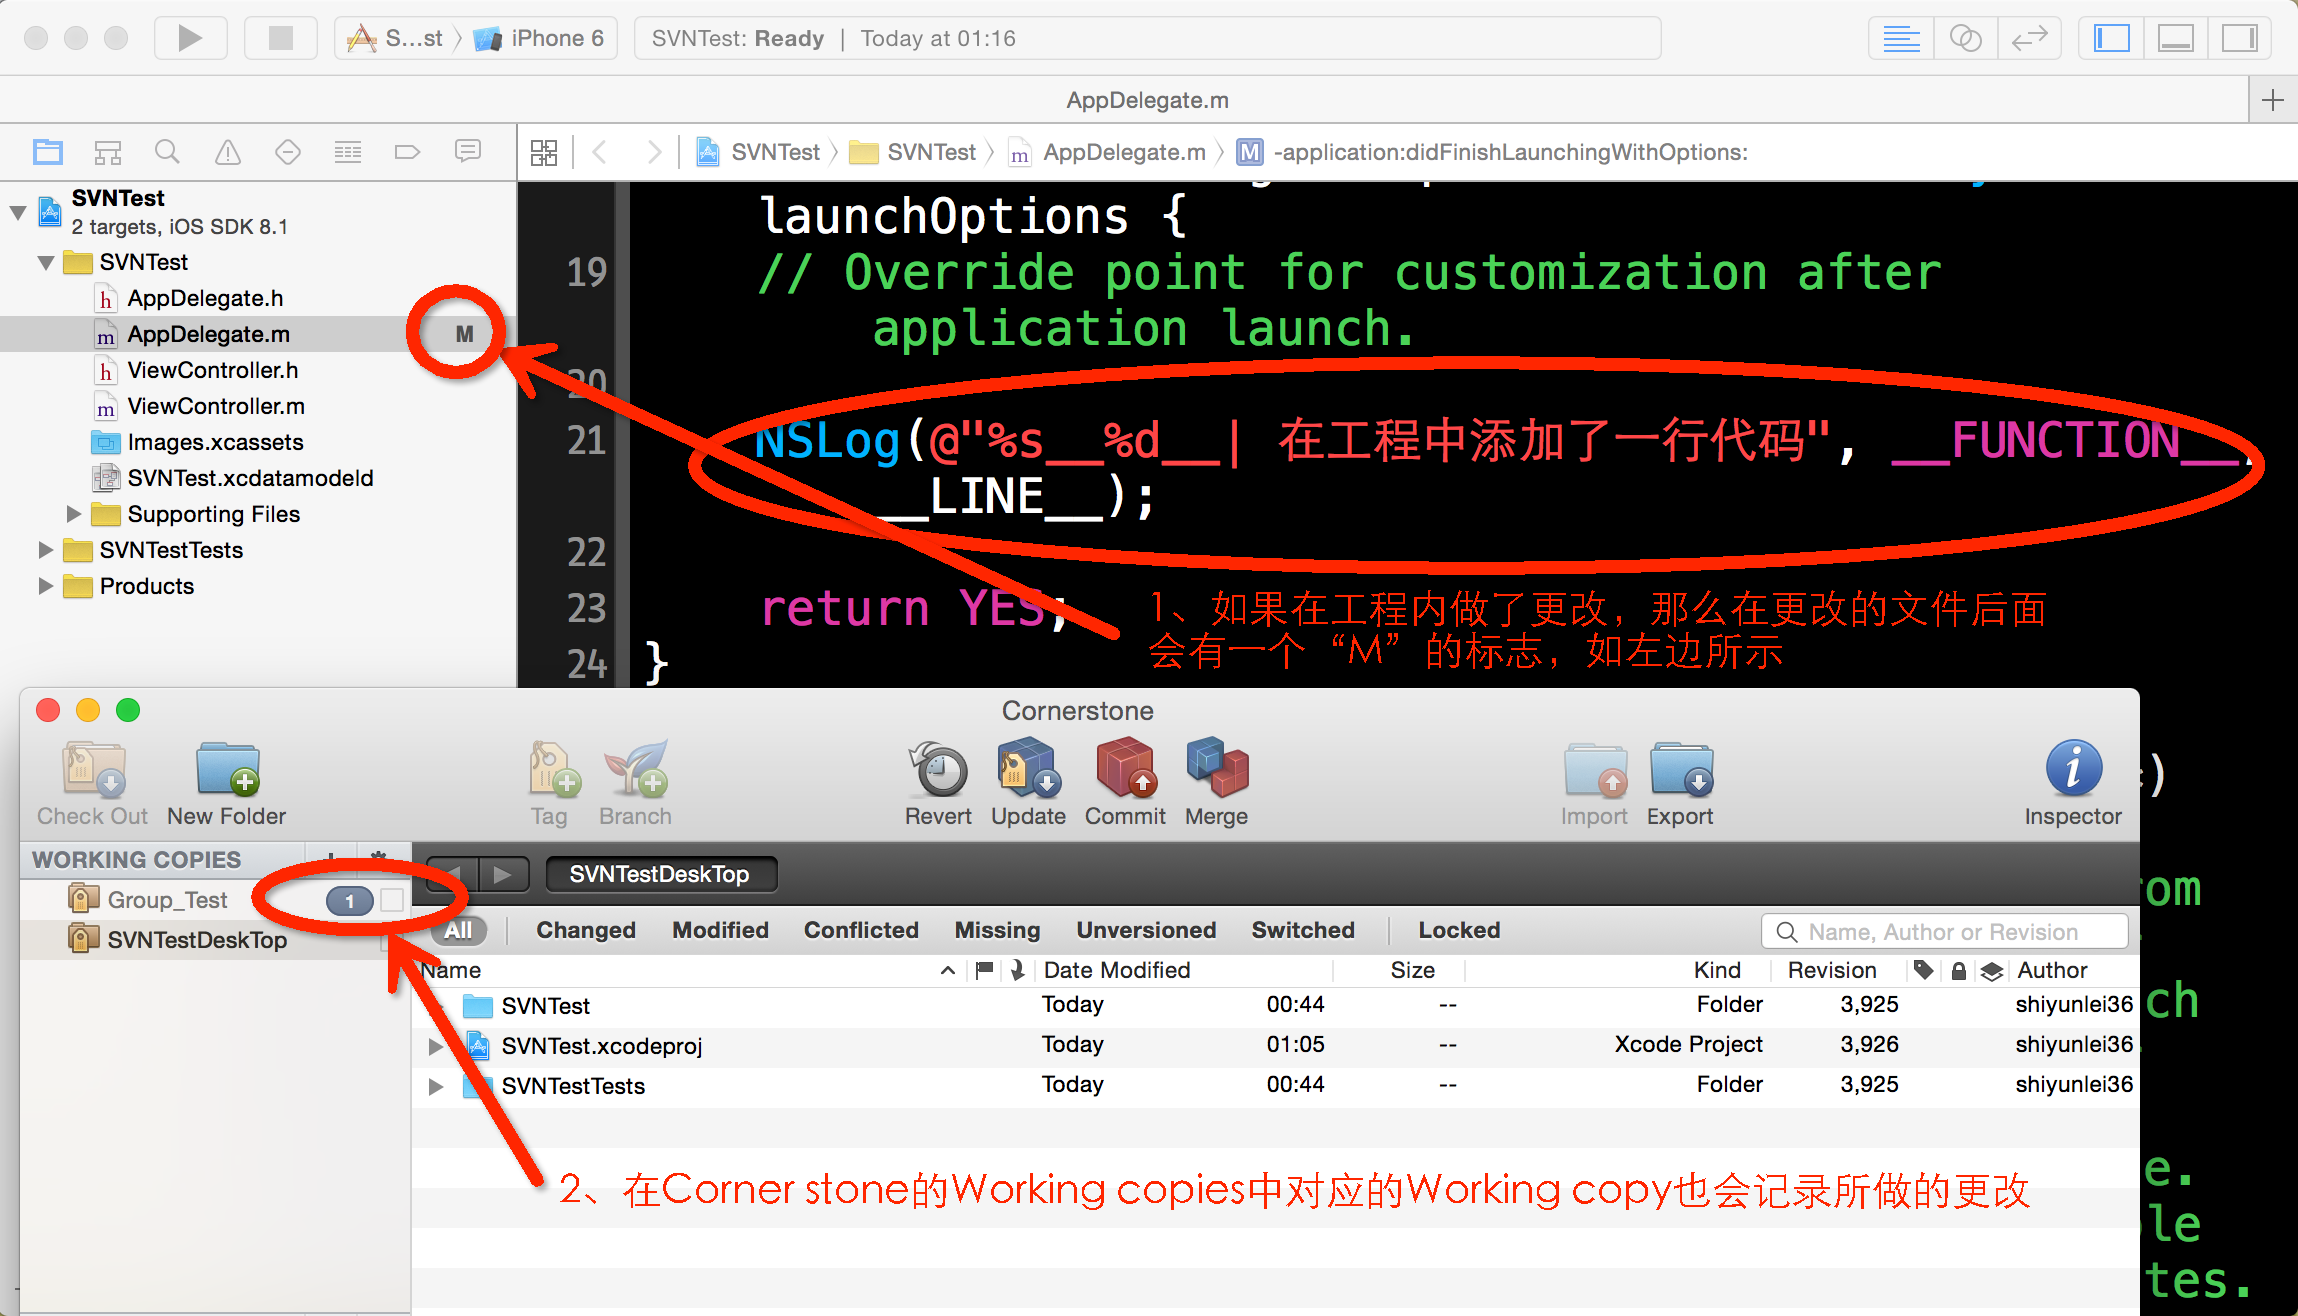The height and width of the screenshot is (1316, 2298).
Task: Click AppDelegate.m in jump bar
Action: [x=1107, y=152]
